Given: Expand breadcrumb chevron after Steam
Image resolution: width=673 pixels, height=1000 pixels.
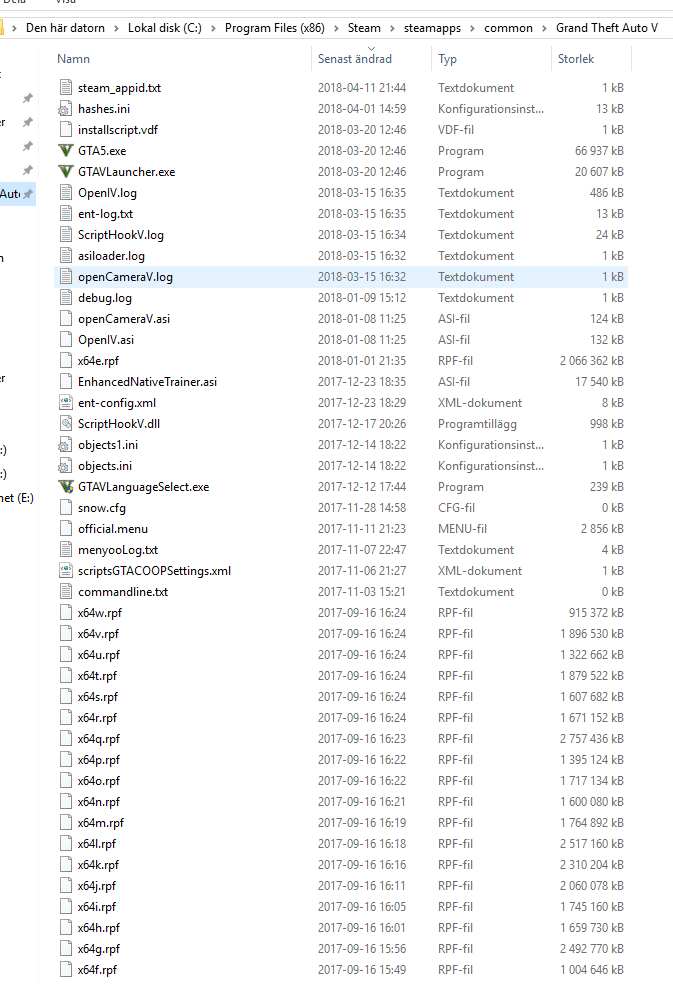Looking at the screenshot, I should click(392, 28).
